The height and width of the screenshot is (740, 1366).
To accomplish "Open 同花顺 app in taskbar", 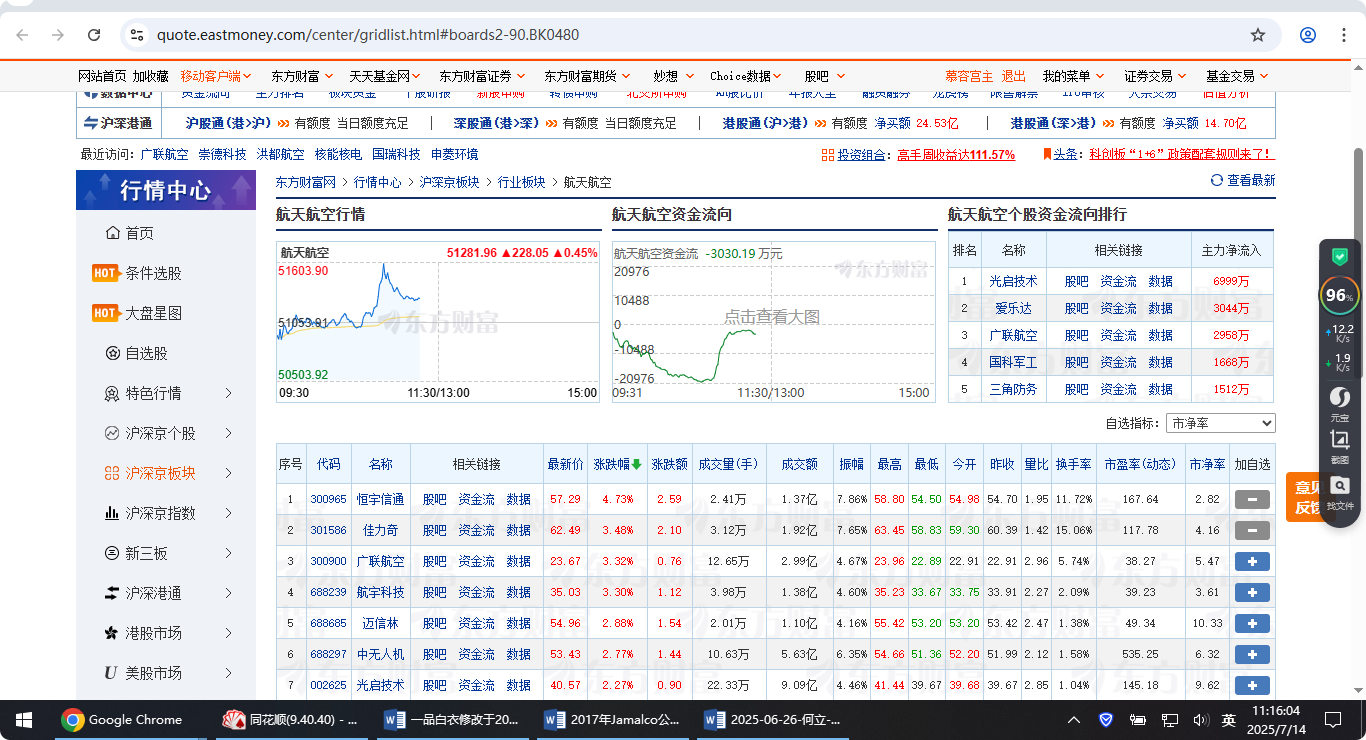I will click(x=291, y=720).
